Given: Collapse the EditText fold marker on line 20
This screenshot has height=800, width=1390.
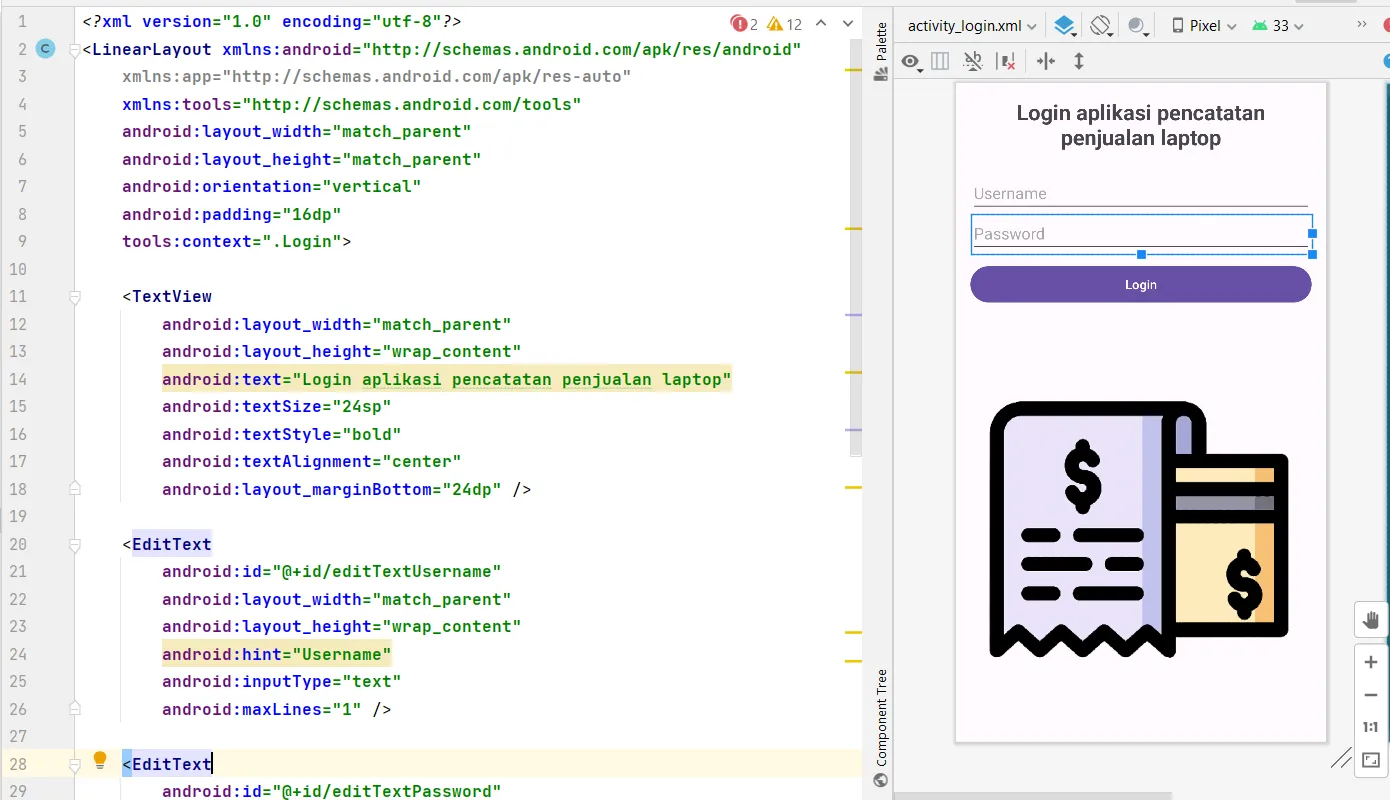Looking at the screenshot, I should coord(74,544).
